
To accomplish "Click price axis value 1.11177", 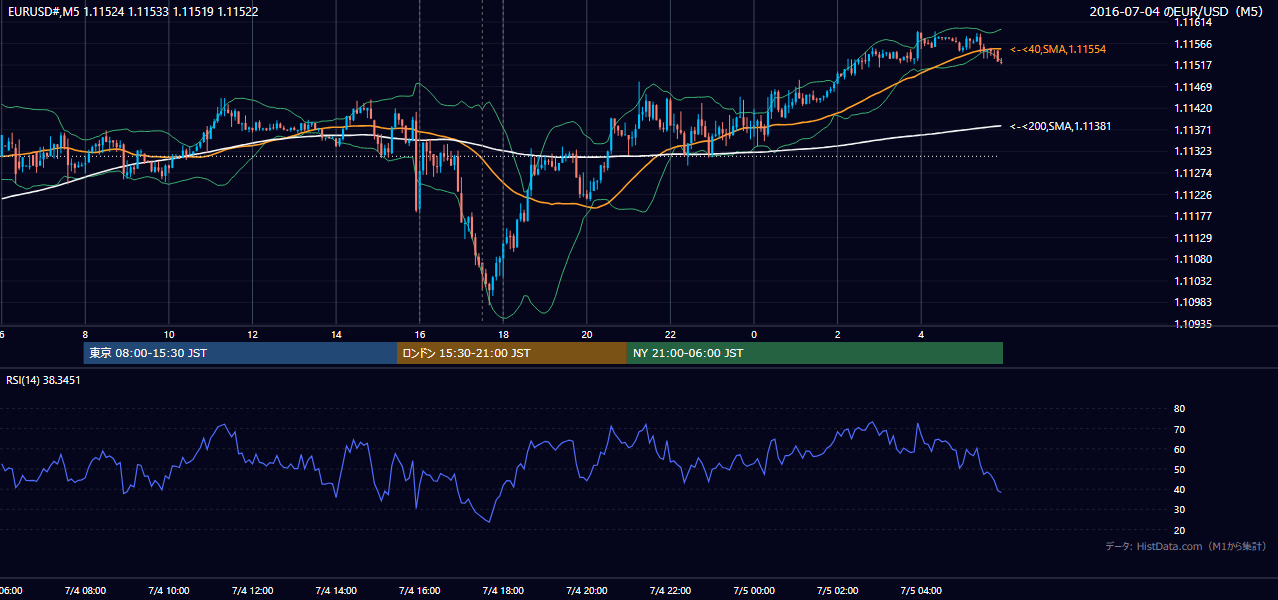I will 1193,216.
